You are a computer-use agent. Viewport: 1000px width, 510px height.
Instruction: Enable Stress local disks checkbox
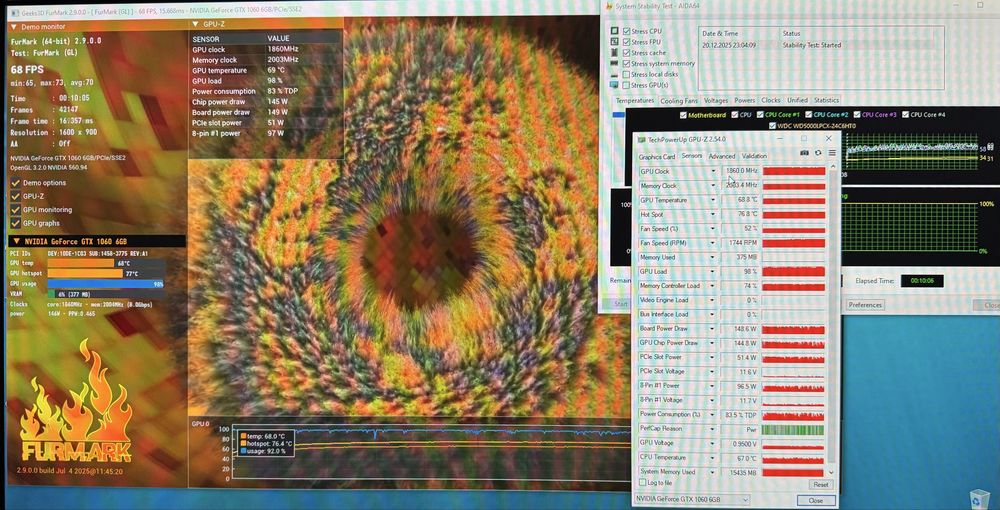(x=626, y=74)
